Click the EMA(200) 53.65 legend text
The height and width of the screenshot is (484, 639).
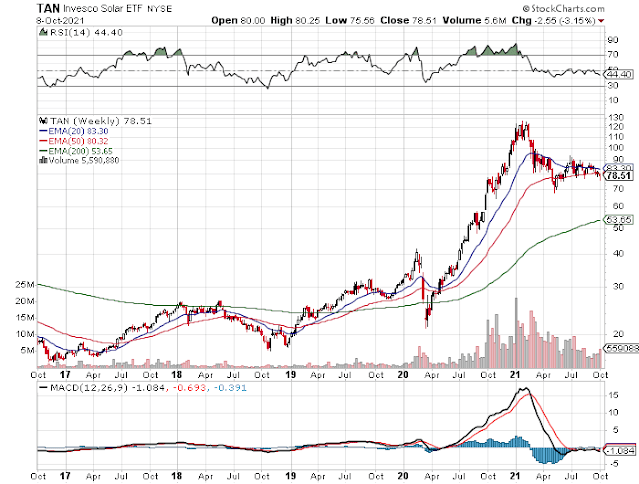80,151
